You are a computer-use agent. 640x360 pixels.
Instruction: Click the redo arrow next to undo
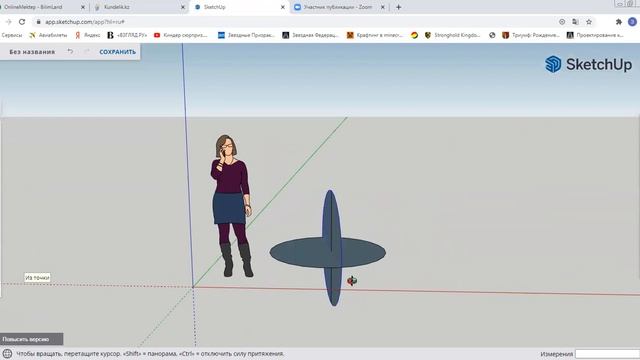(87, 51)
